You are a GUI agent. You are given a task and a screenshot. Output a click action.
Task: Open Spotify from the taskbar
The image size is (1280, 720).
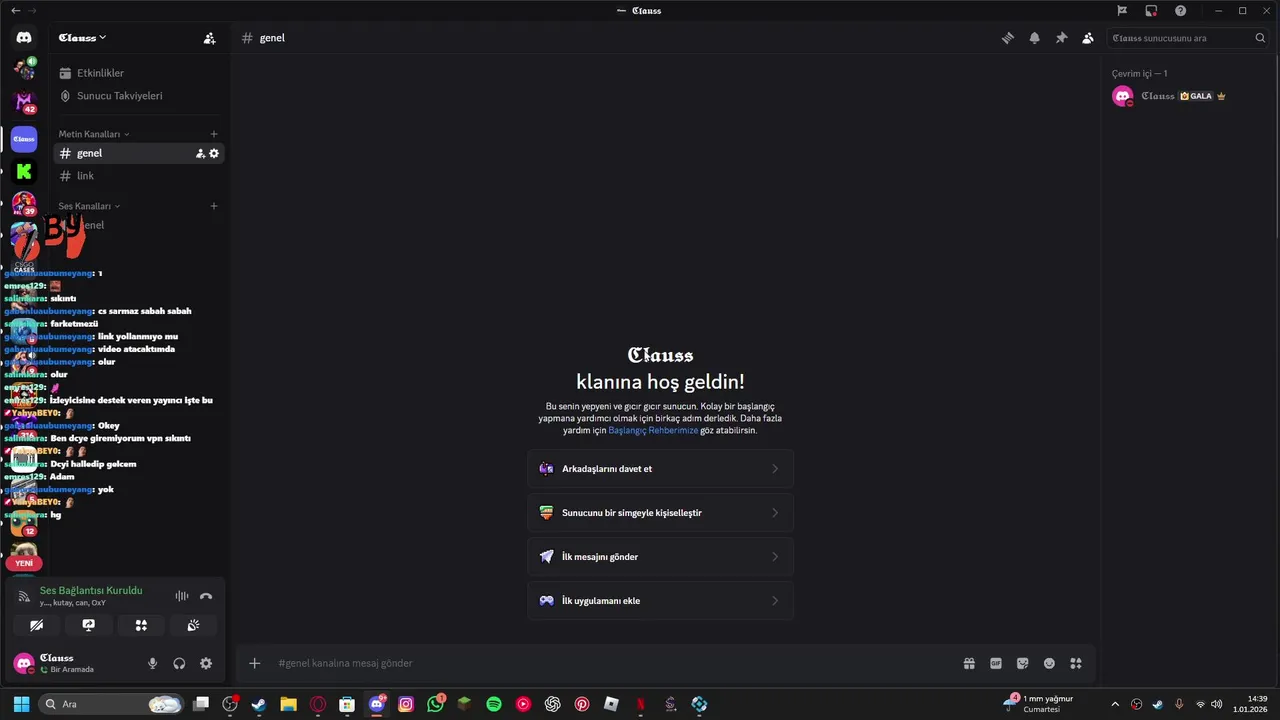click(494, 704)
